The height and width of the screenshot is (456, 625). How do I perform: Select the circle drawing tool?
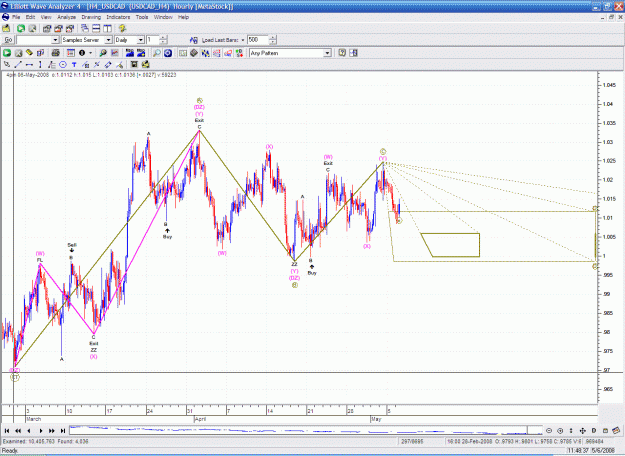[x=63, y=65]
